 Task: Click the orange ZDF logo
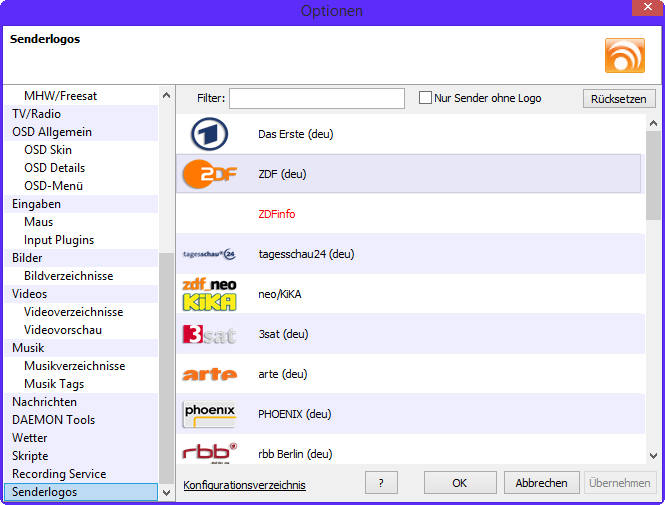(x=209, y=174)
